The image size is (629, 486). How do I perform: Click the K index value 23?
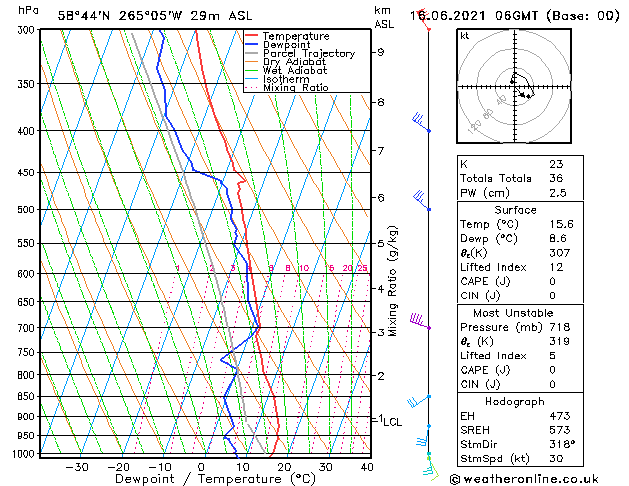point(556,164)
